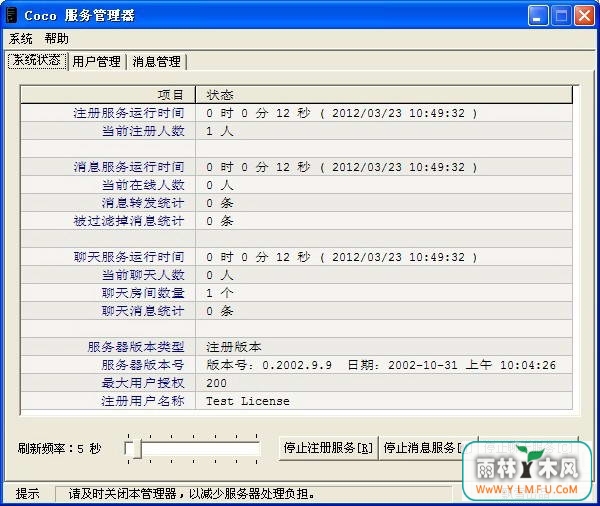
Task: Click the 提示 status bar label
Action: [x=27, y=494]
